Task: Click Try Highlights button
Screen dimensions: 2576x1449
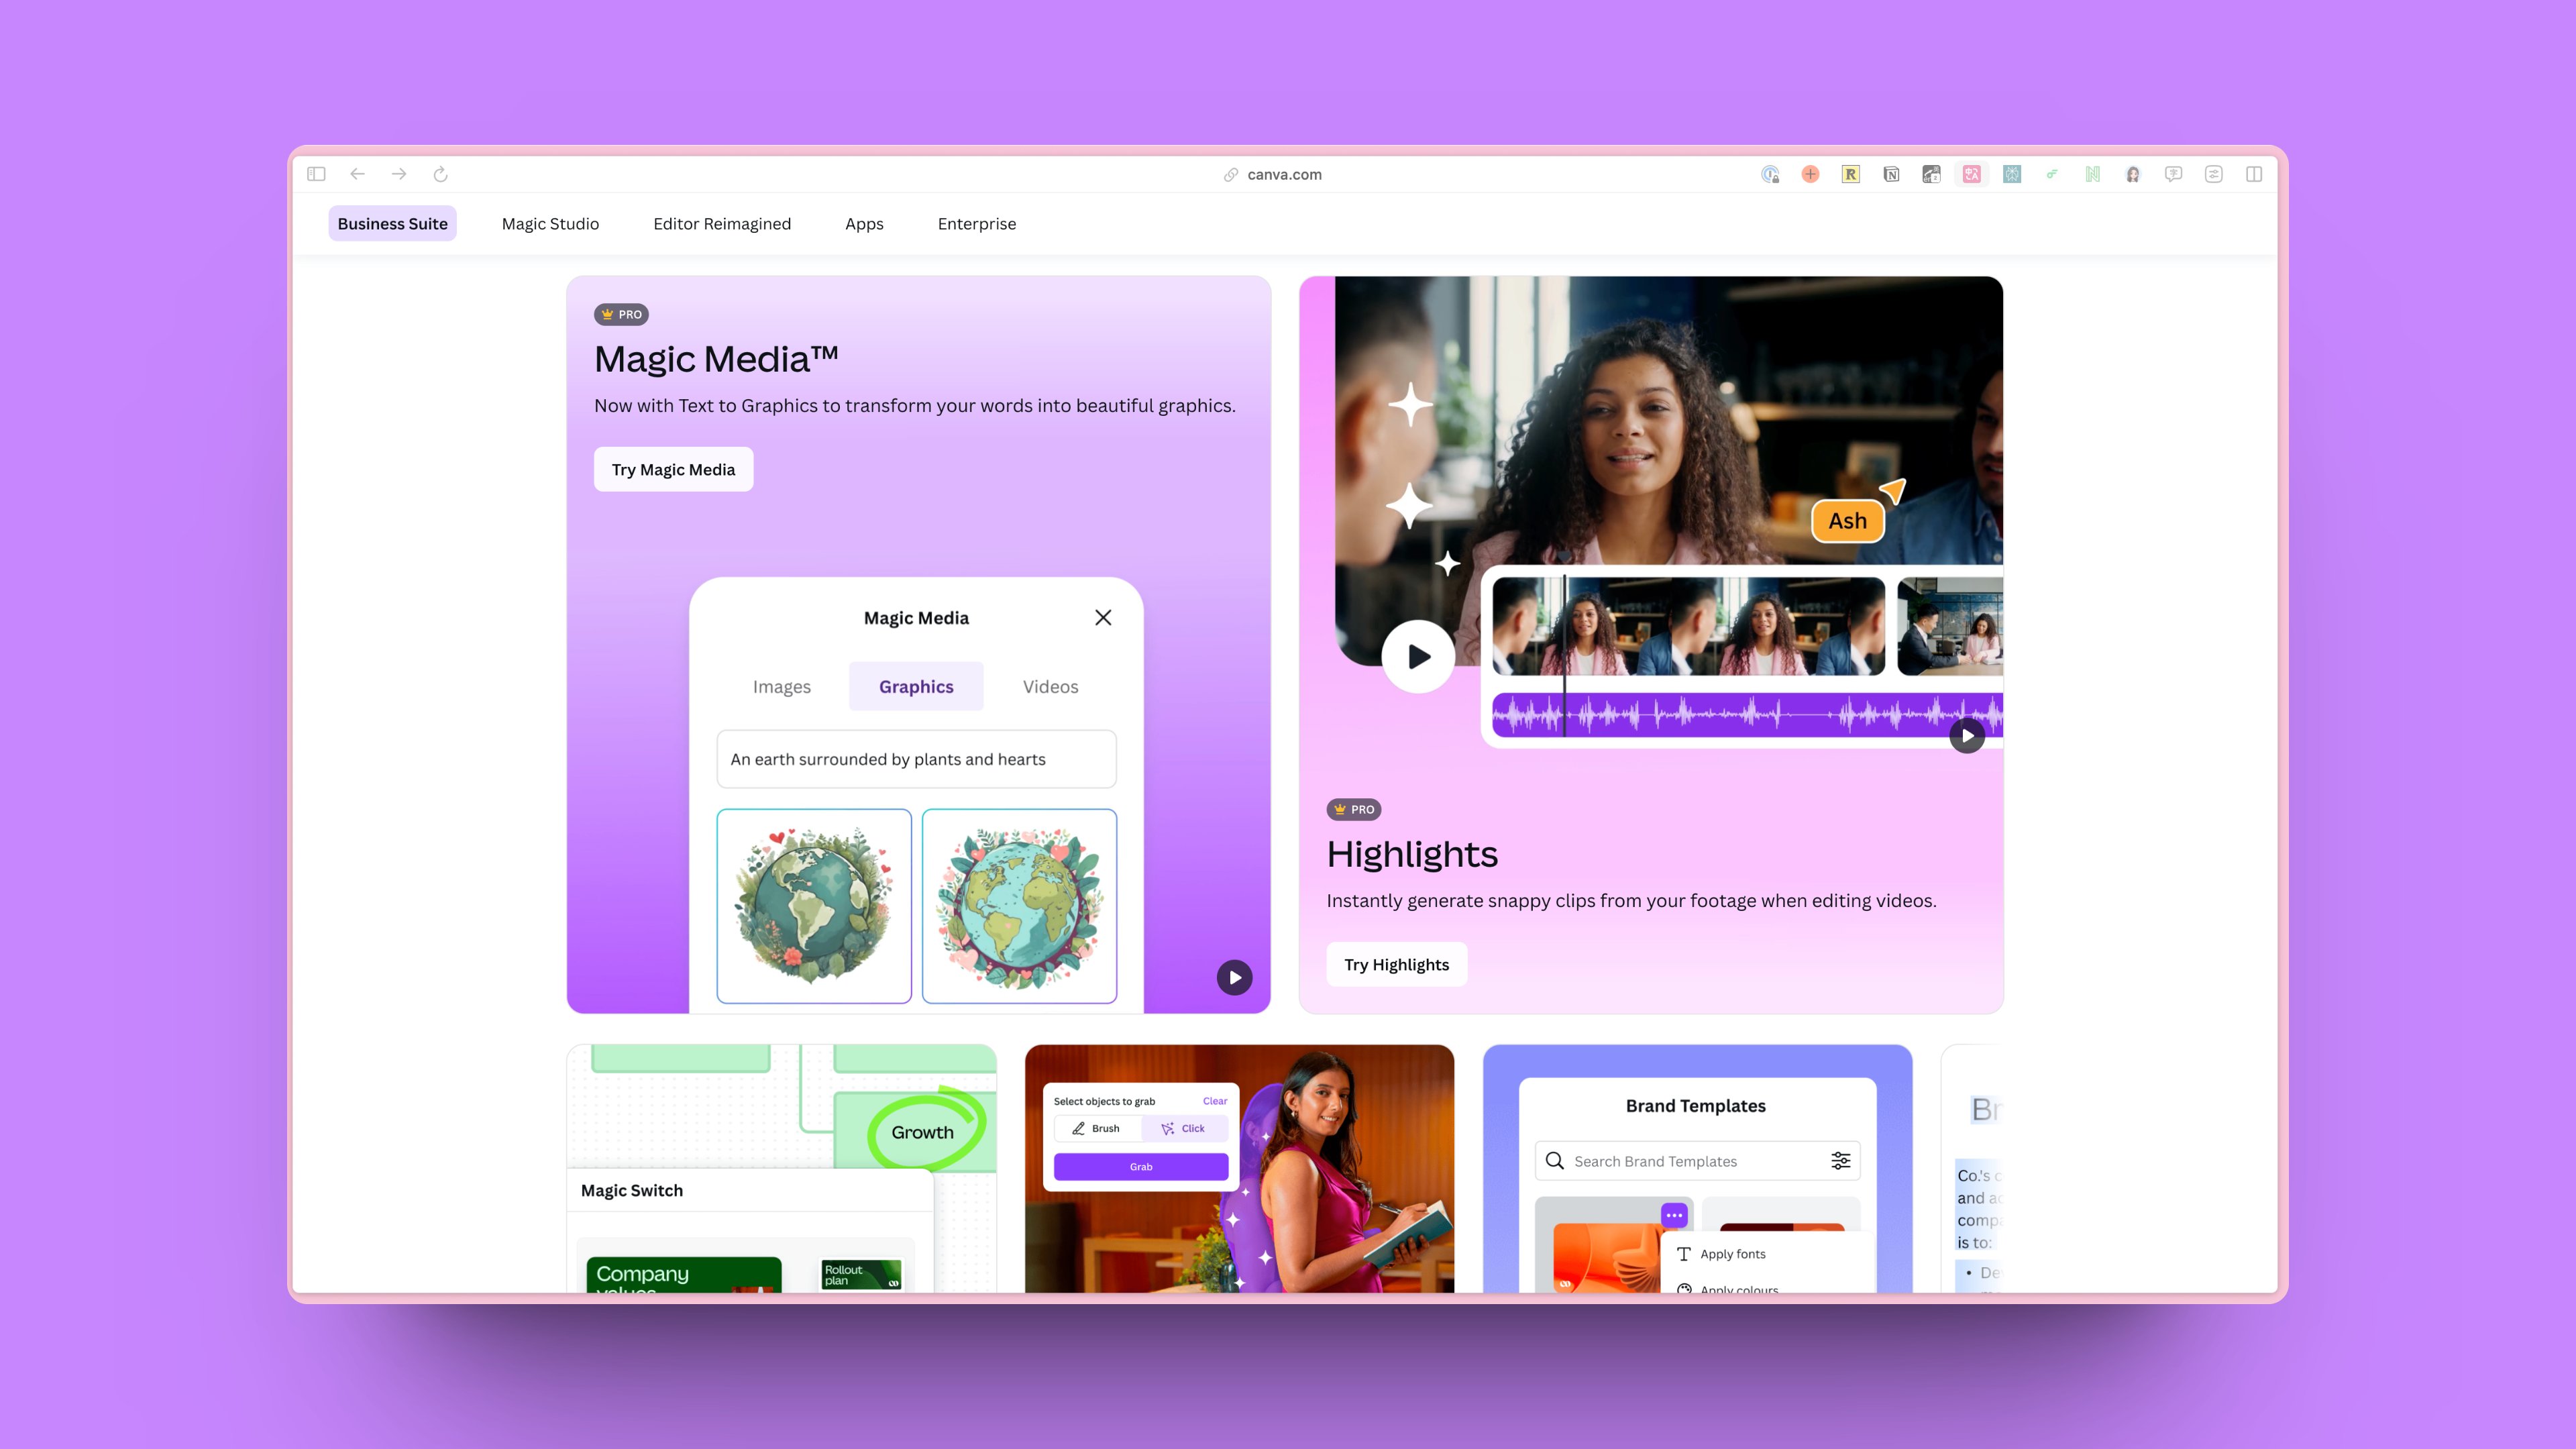Action: (x=1396, y=964)
